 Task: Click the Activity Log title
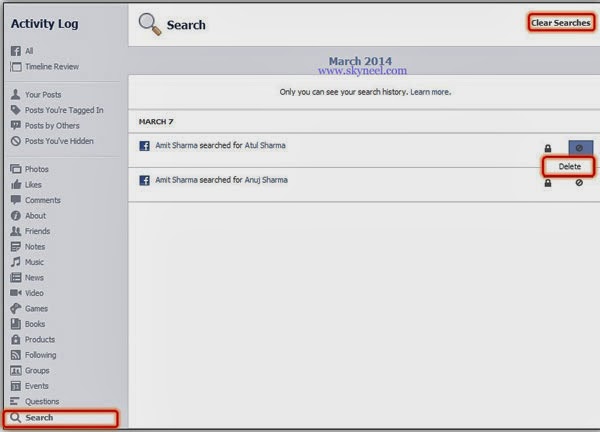point(44,24)
